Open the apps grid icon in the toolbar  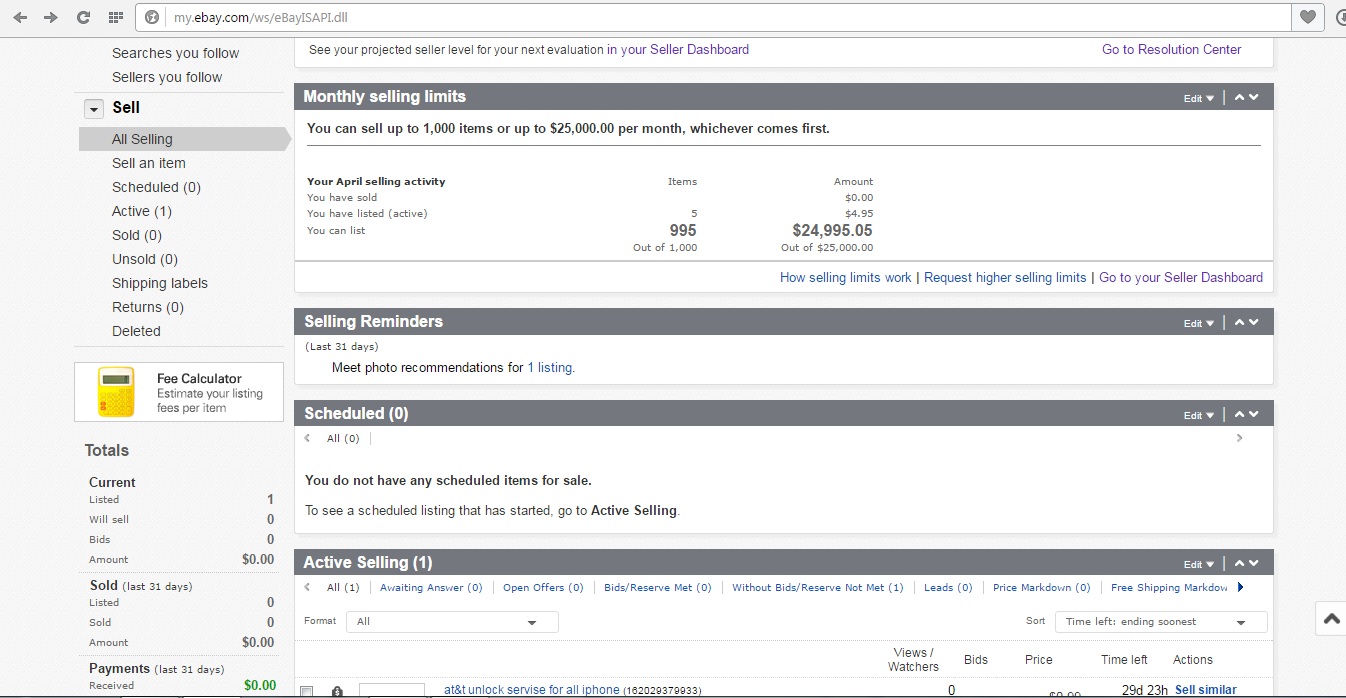pos(115,17)
